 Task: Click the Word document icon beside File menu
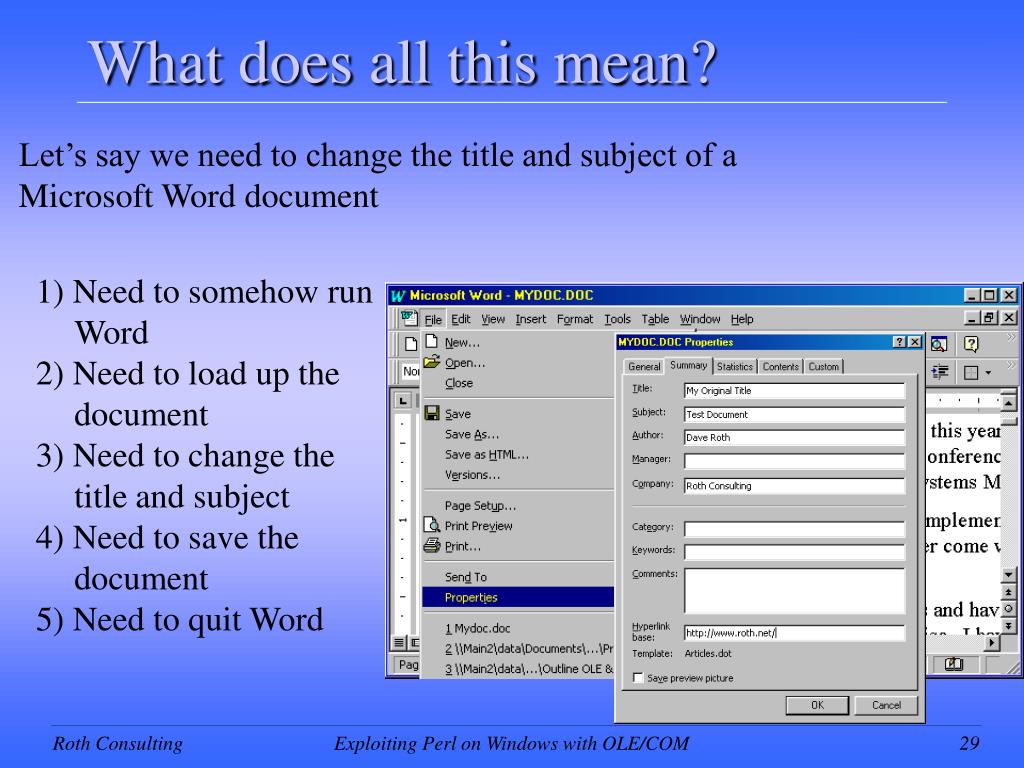click(x=409, y=318)
